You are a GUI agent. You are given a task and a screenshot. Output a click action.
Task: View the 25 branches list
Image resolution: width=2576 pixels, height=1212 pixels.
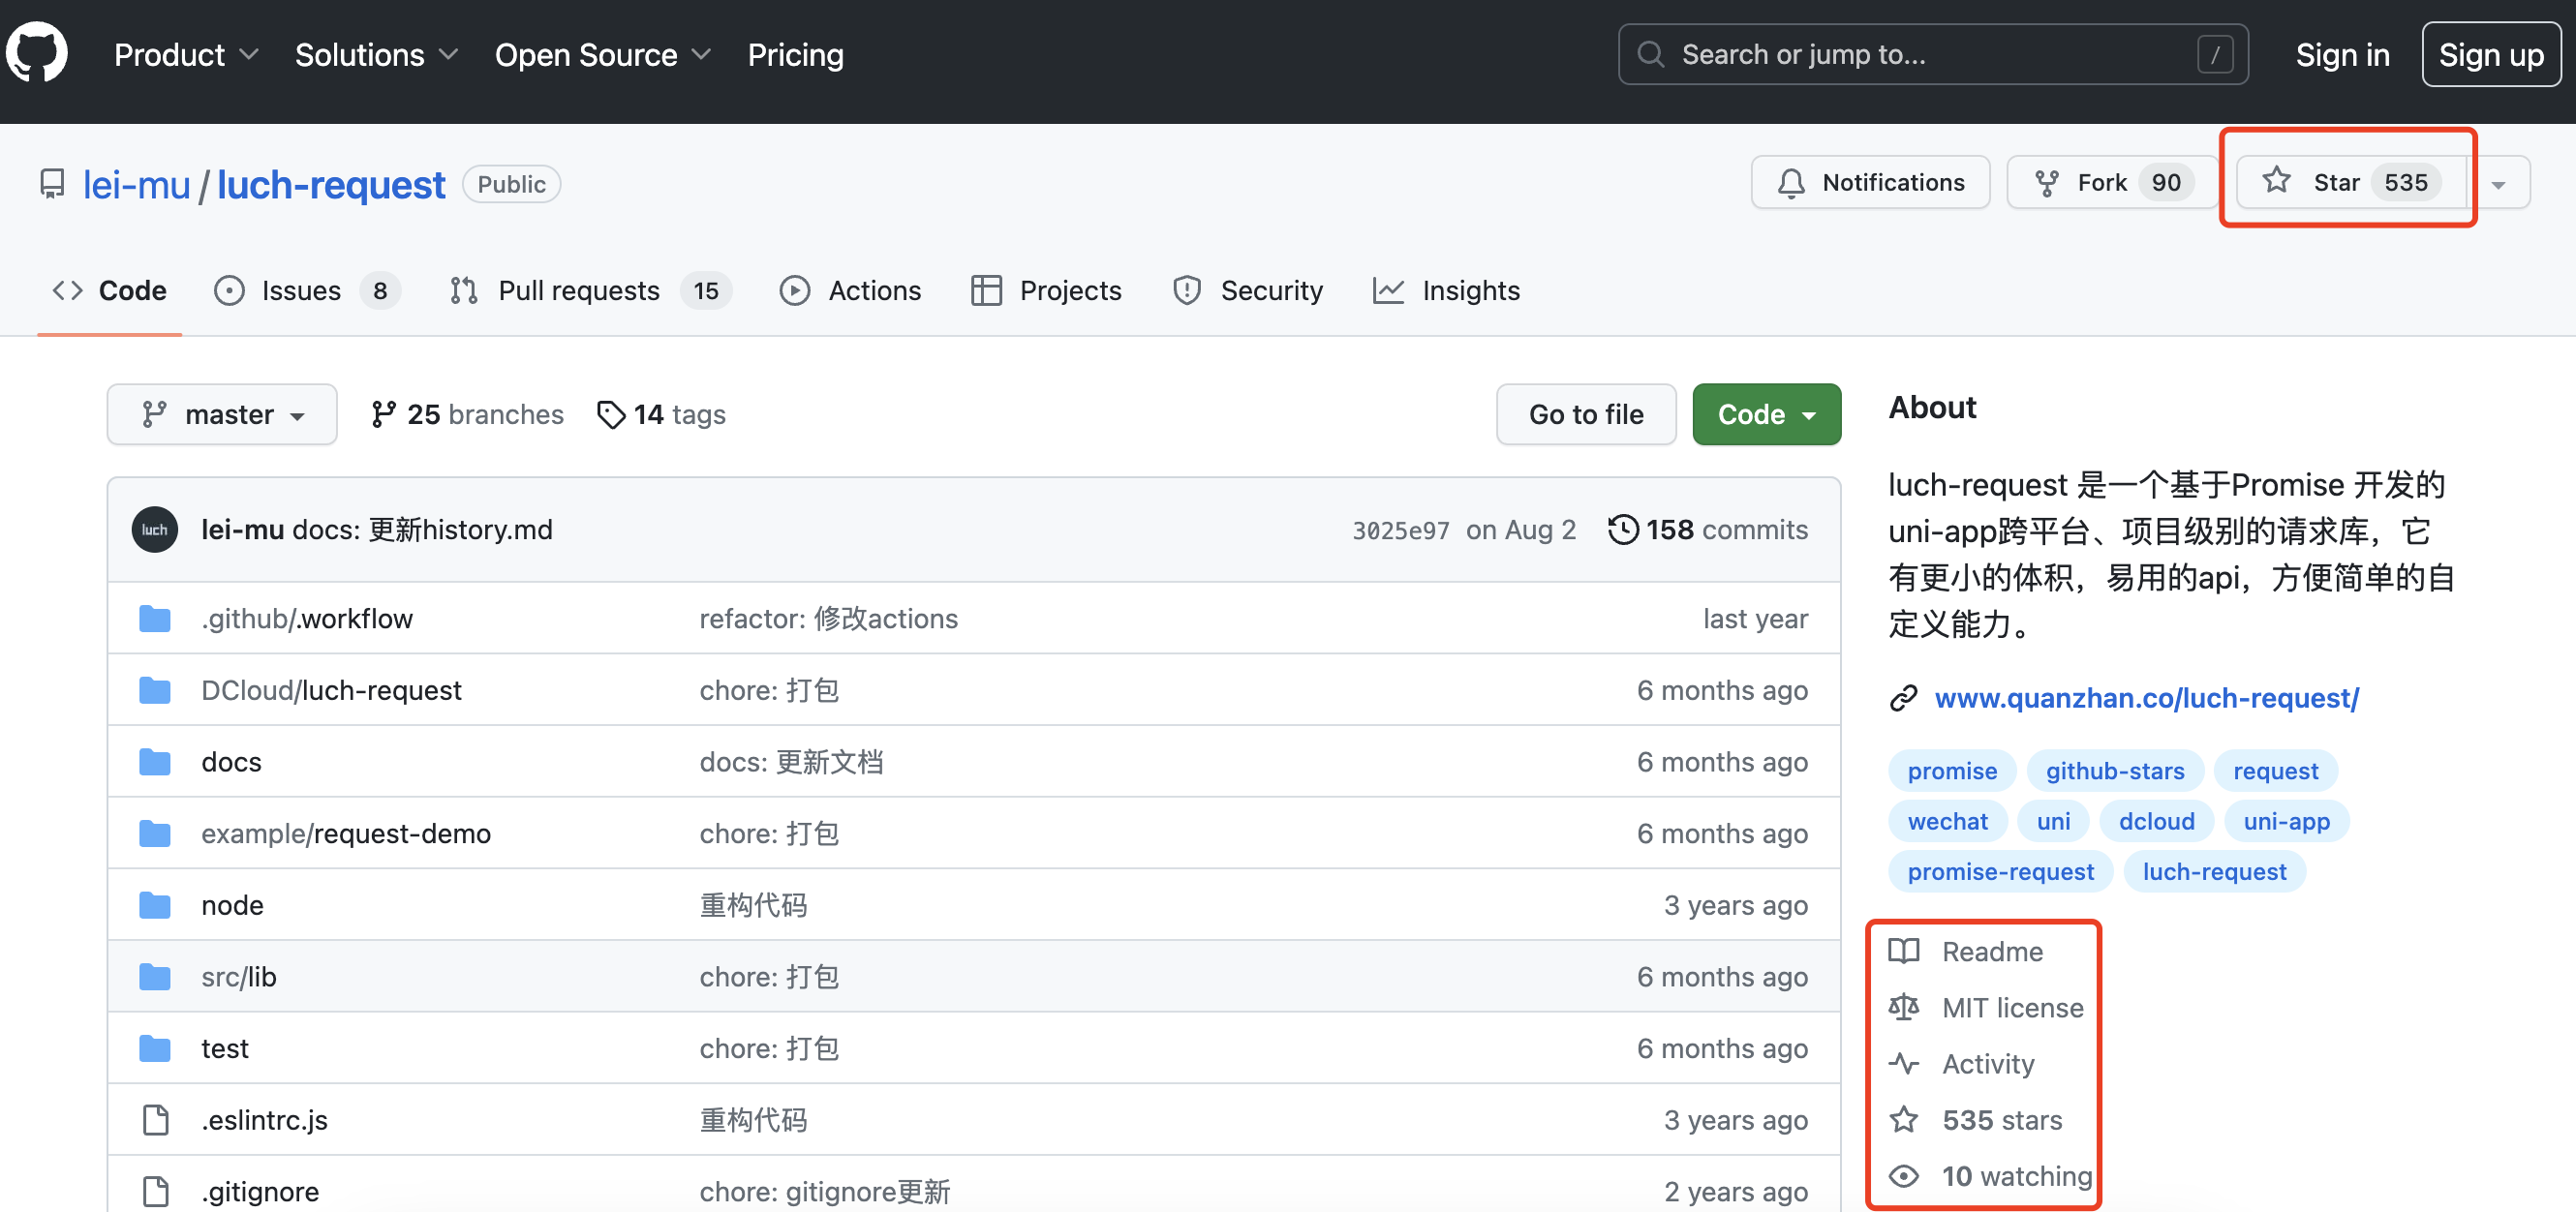(x=467, y=414)
